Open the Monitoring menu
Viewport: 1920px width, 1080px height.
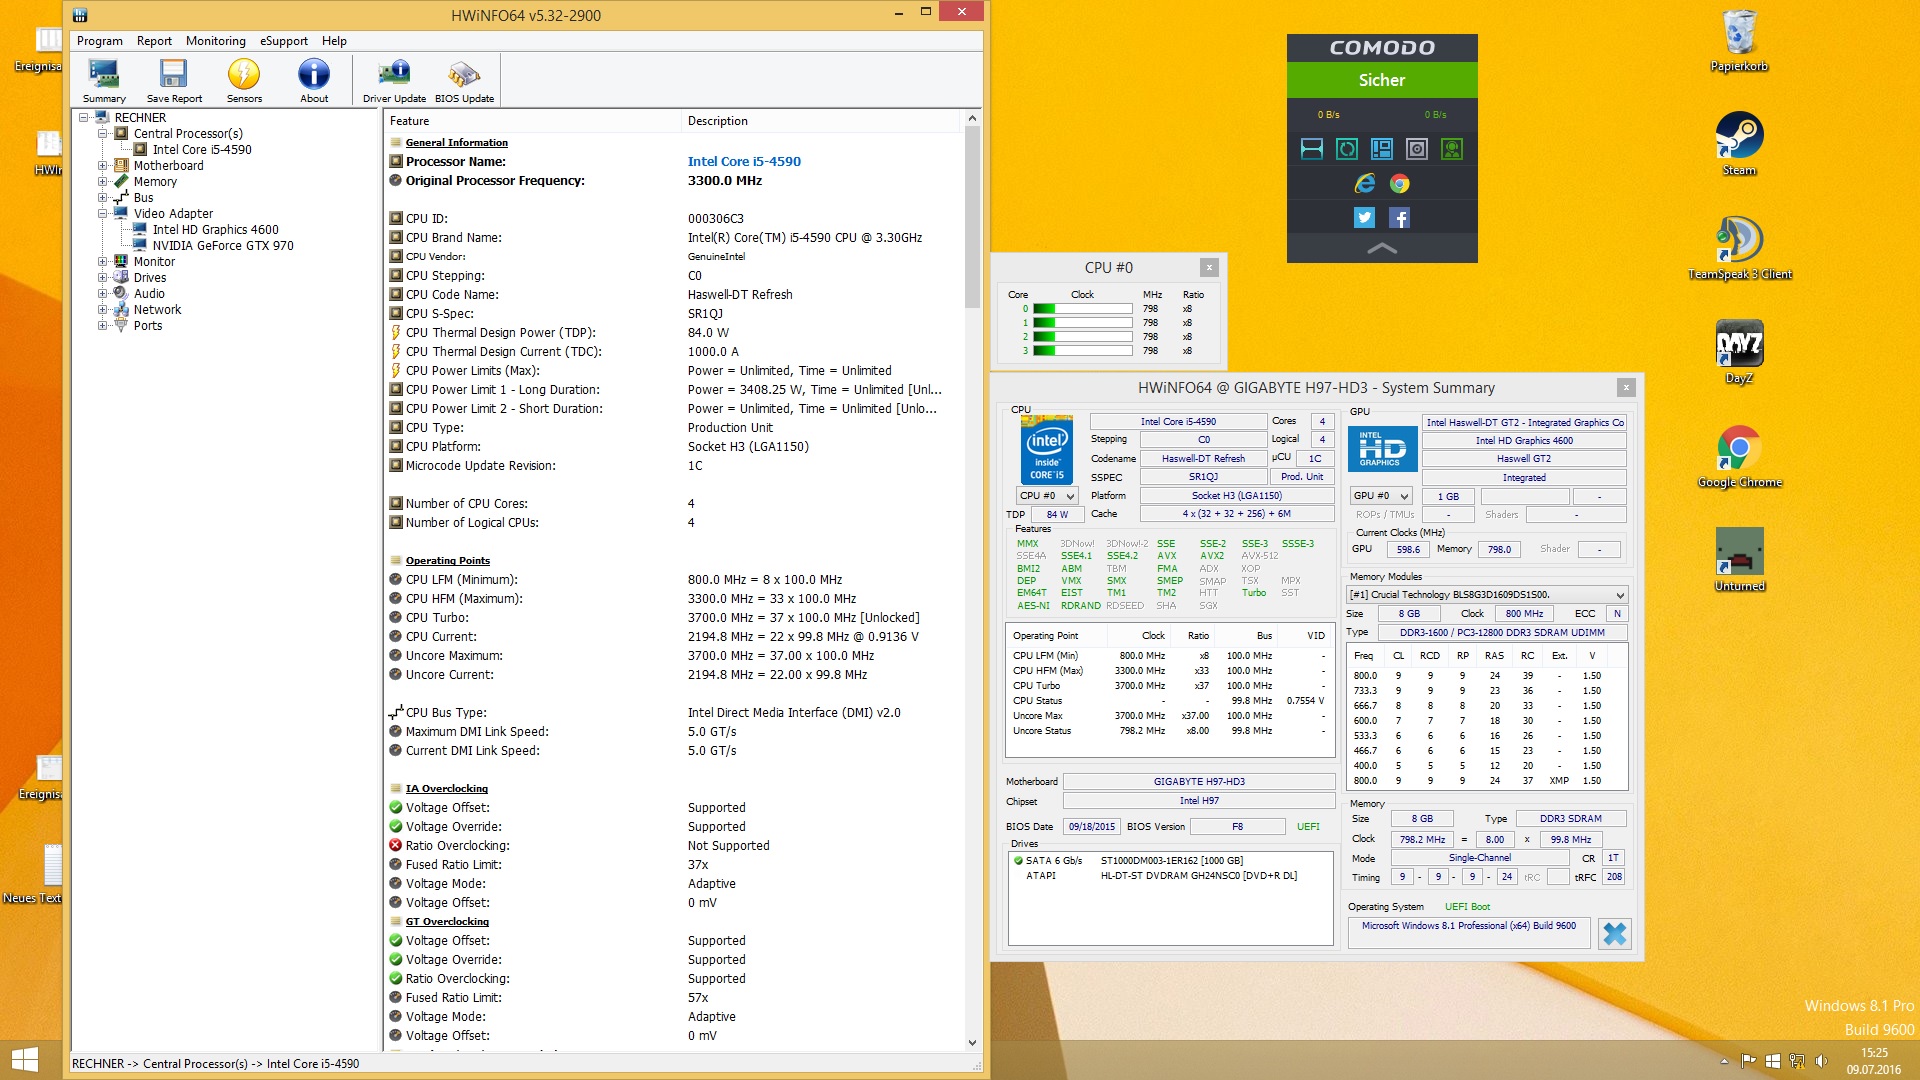215,41
